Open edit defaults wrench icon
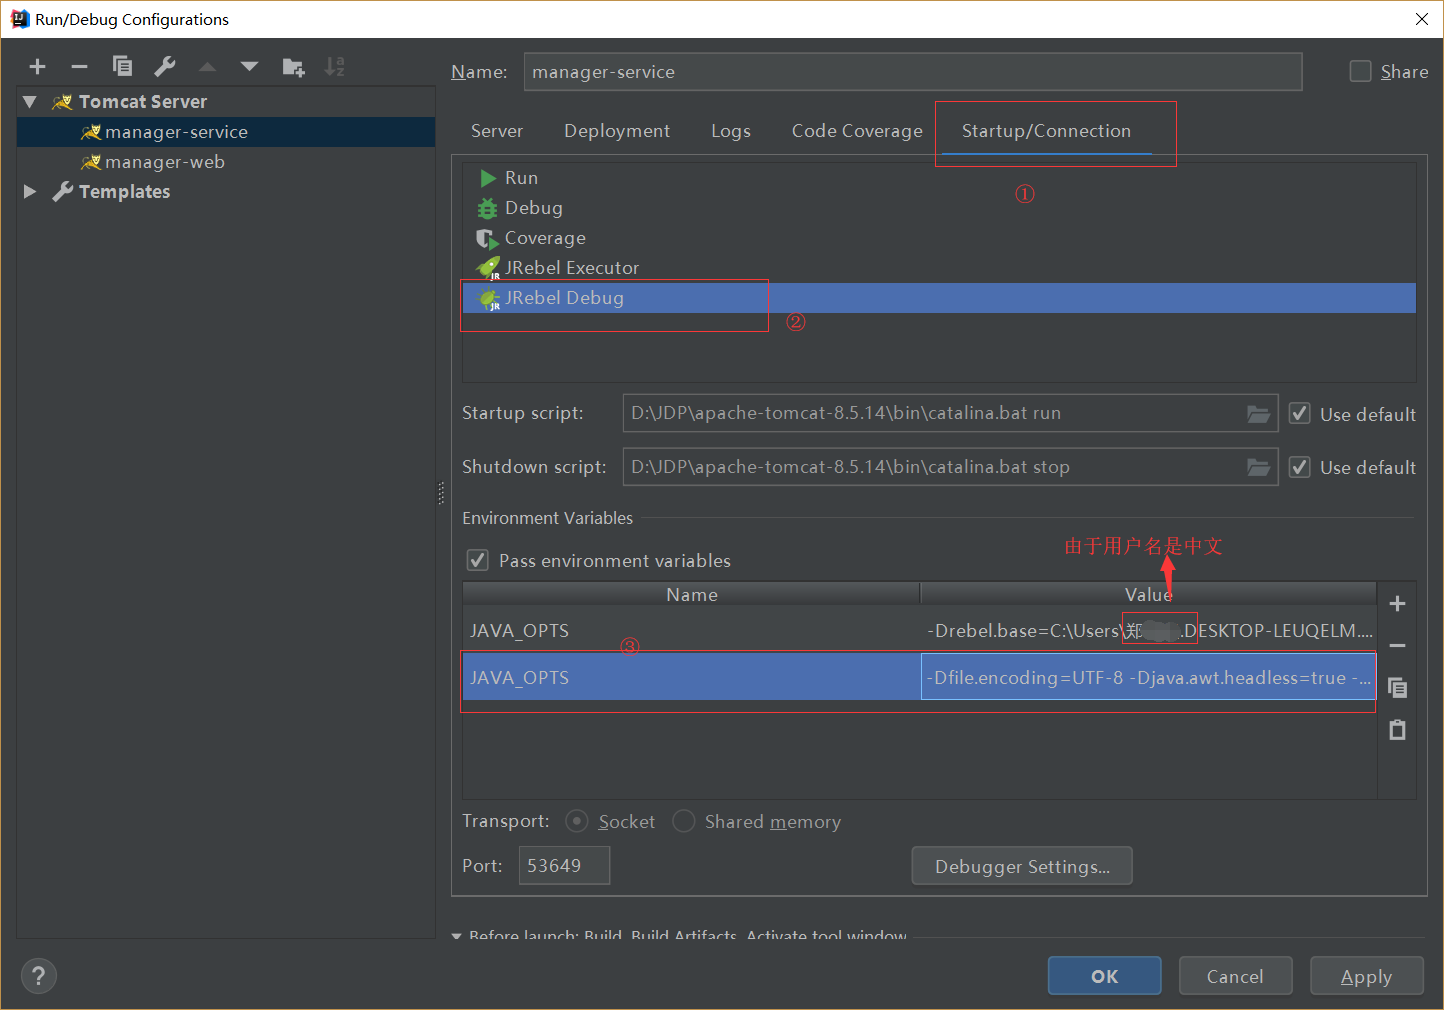Viewport: 1444px width, 1010px height. click(x=165, y=67)
